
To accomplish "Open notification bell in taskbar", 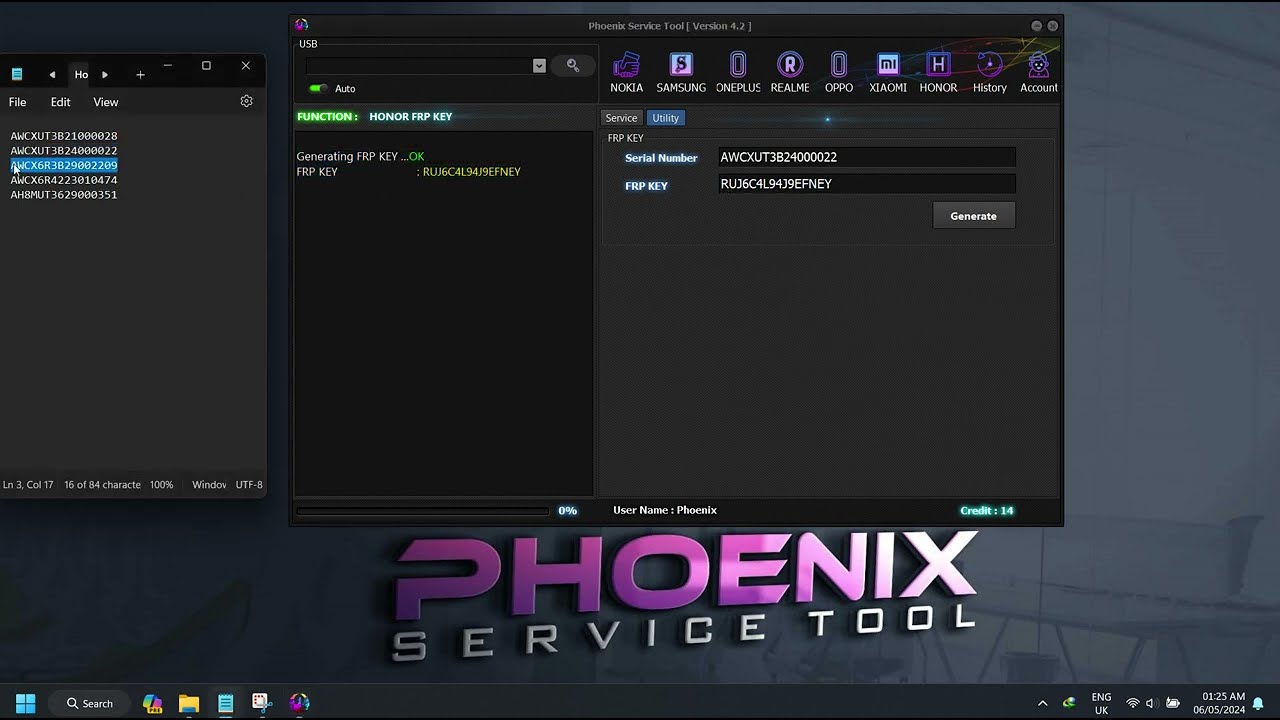I will pyautogui.click(x=1258, y=703).
